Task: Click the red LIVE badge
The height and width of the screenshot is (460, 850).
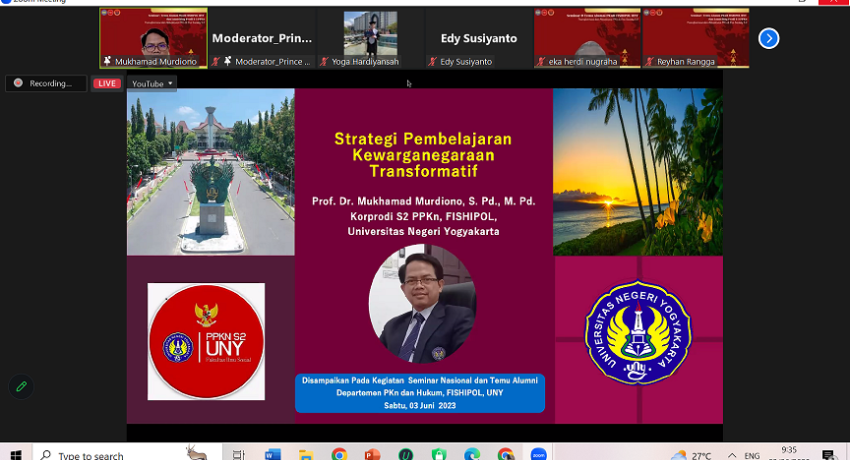Action: (107, 83)
